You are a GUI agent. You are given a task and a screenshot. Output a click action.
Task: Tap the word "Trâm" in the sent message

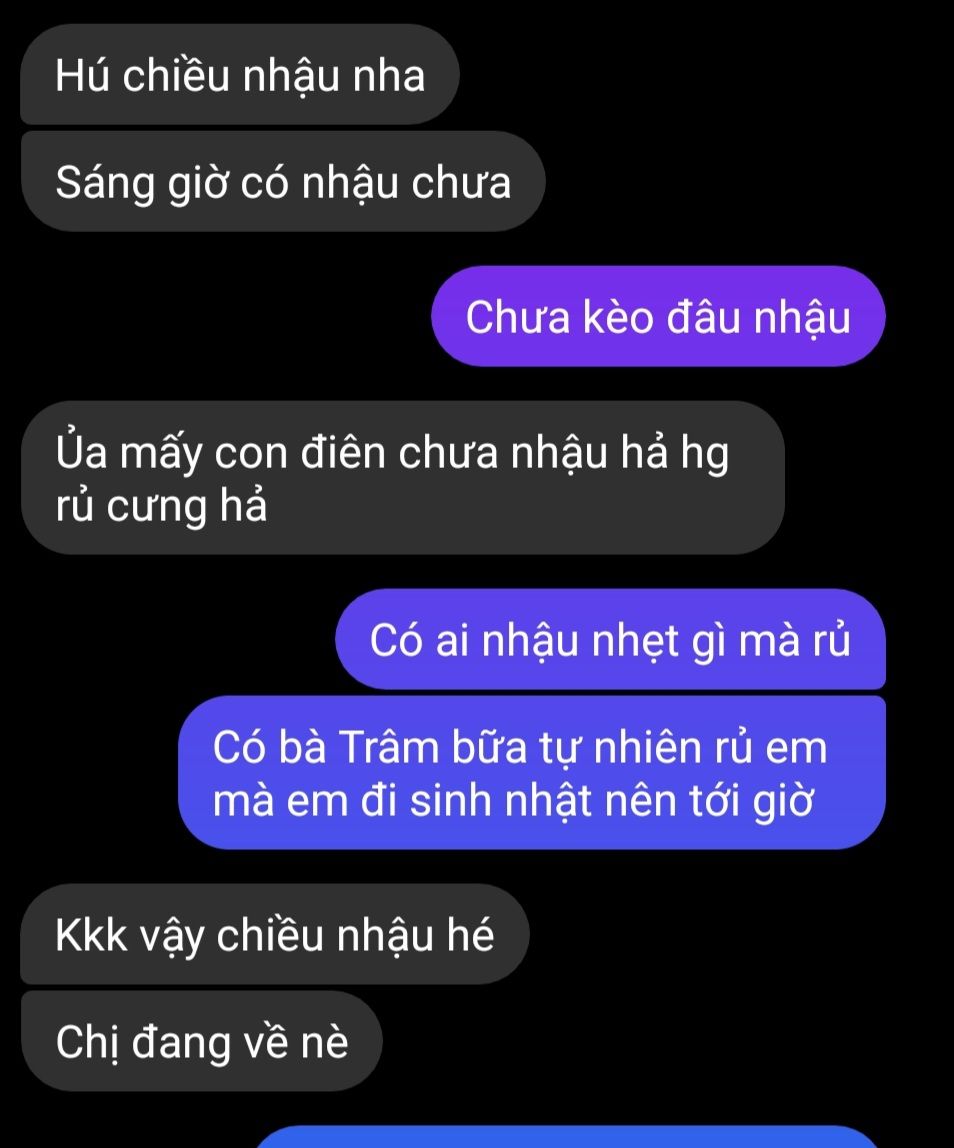[388, 748]
